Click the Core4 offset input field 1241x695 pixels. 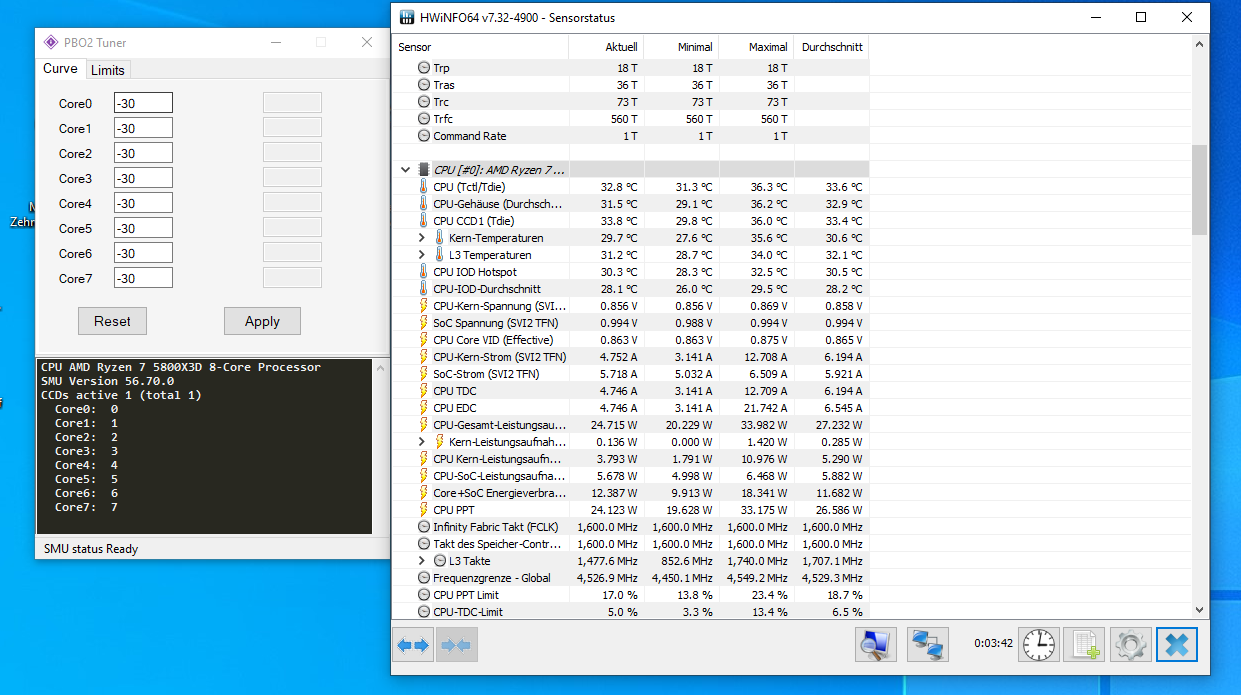[x=143, y=203]
